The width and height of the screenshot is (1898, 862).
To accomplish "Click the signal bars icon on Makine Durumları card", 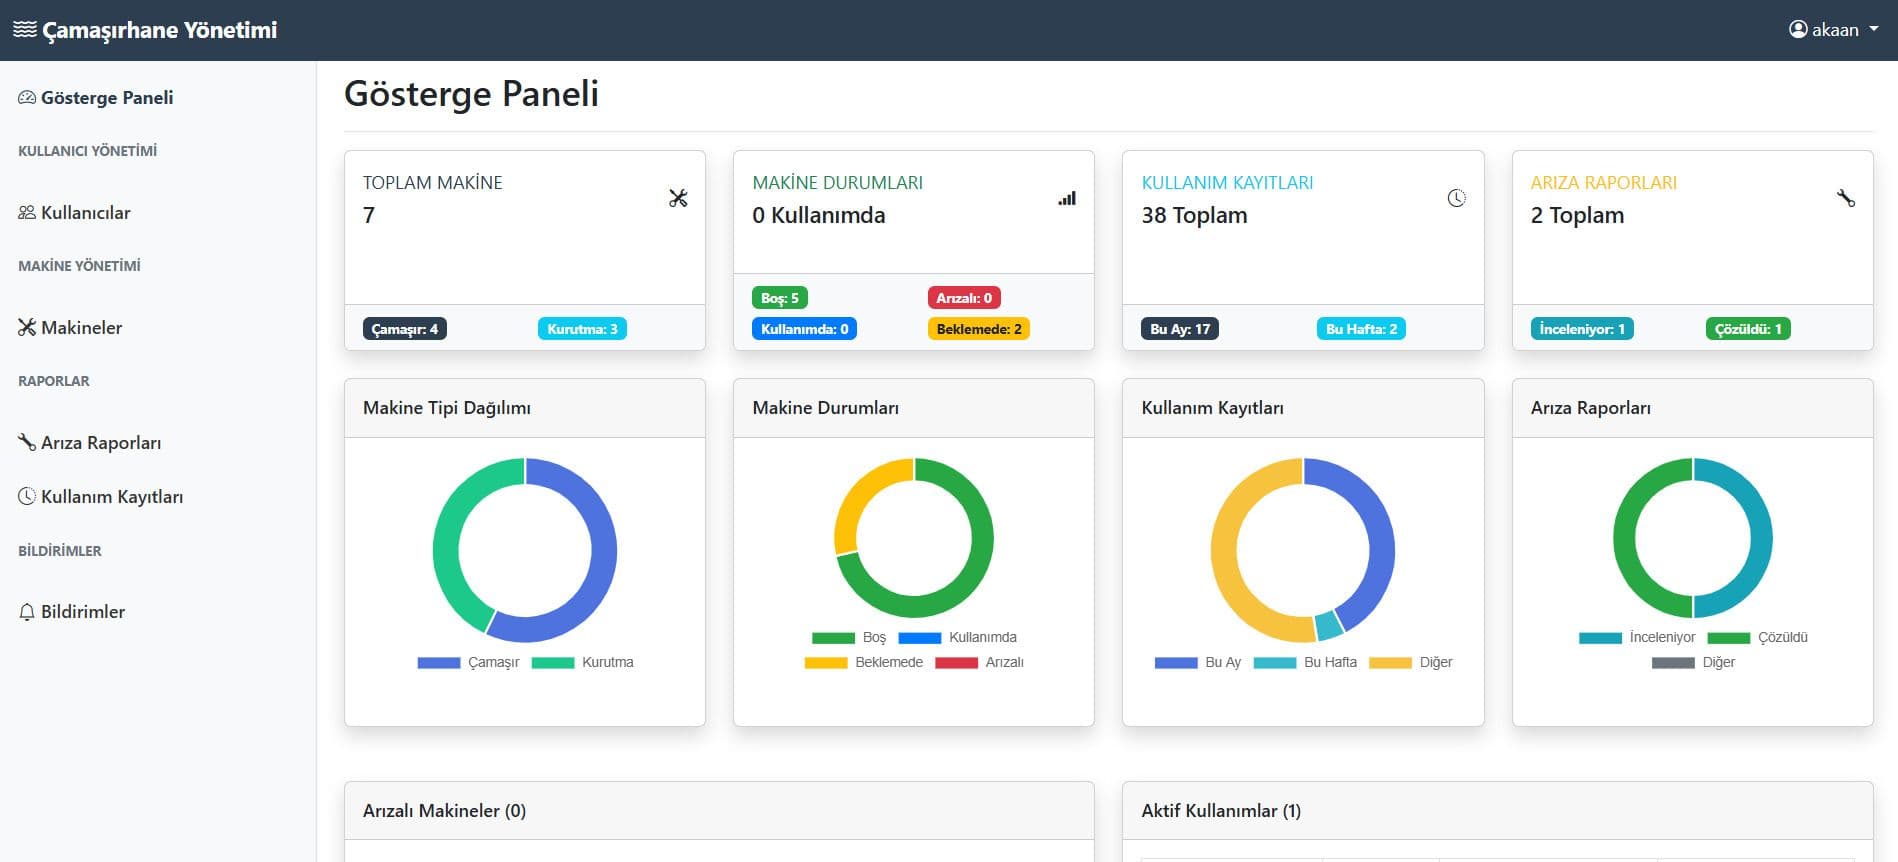I will pyautogui.click(x=1067, y=198).
